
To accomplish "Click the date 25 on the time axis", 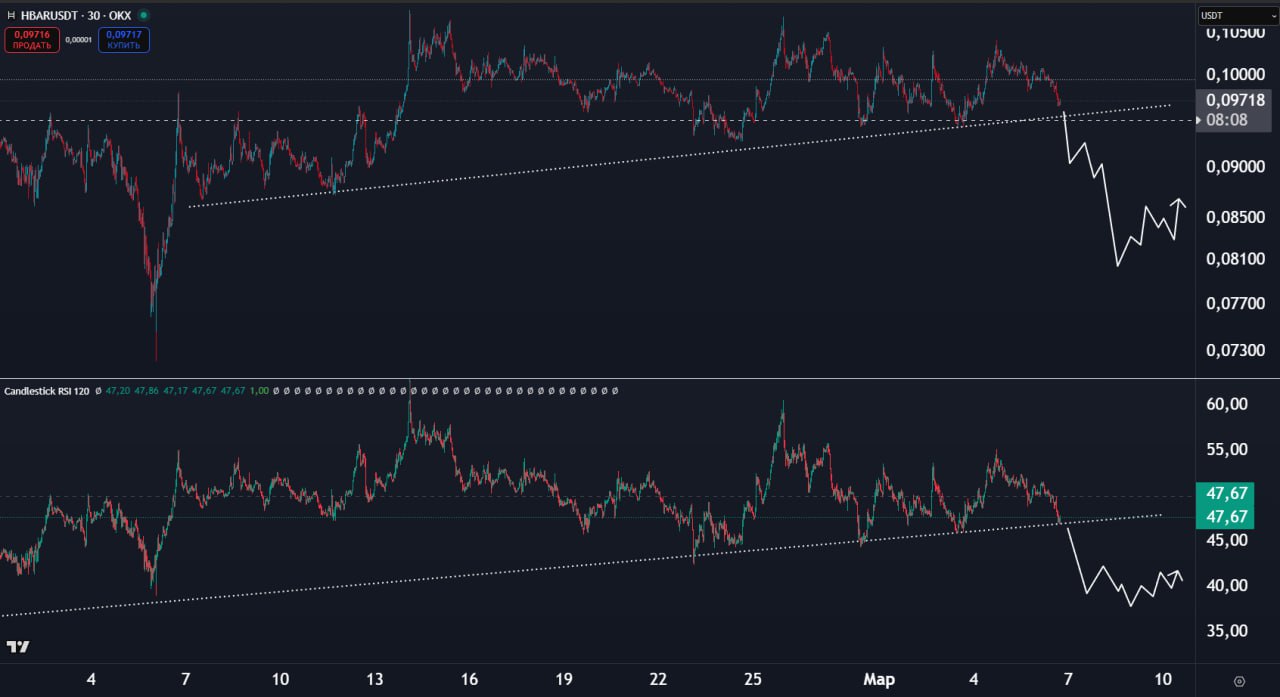I will (x=752, y=680).
